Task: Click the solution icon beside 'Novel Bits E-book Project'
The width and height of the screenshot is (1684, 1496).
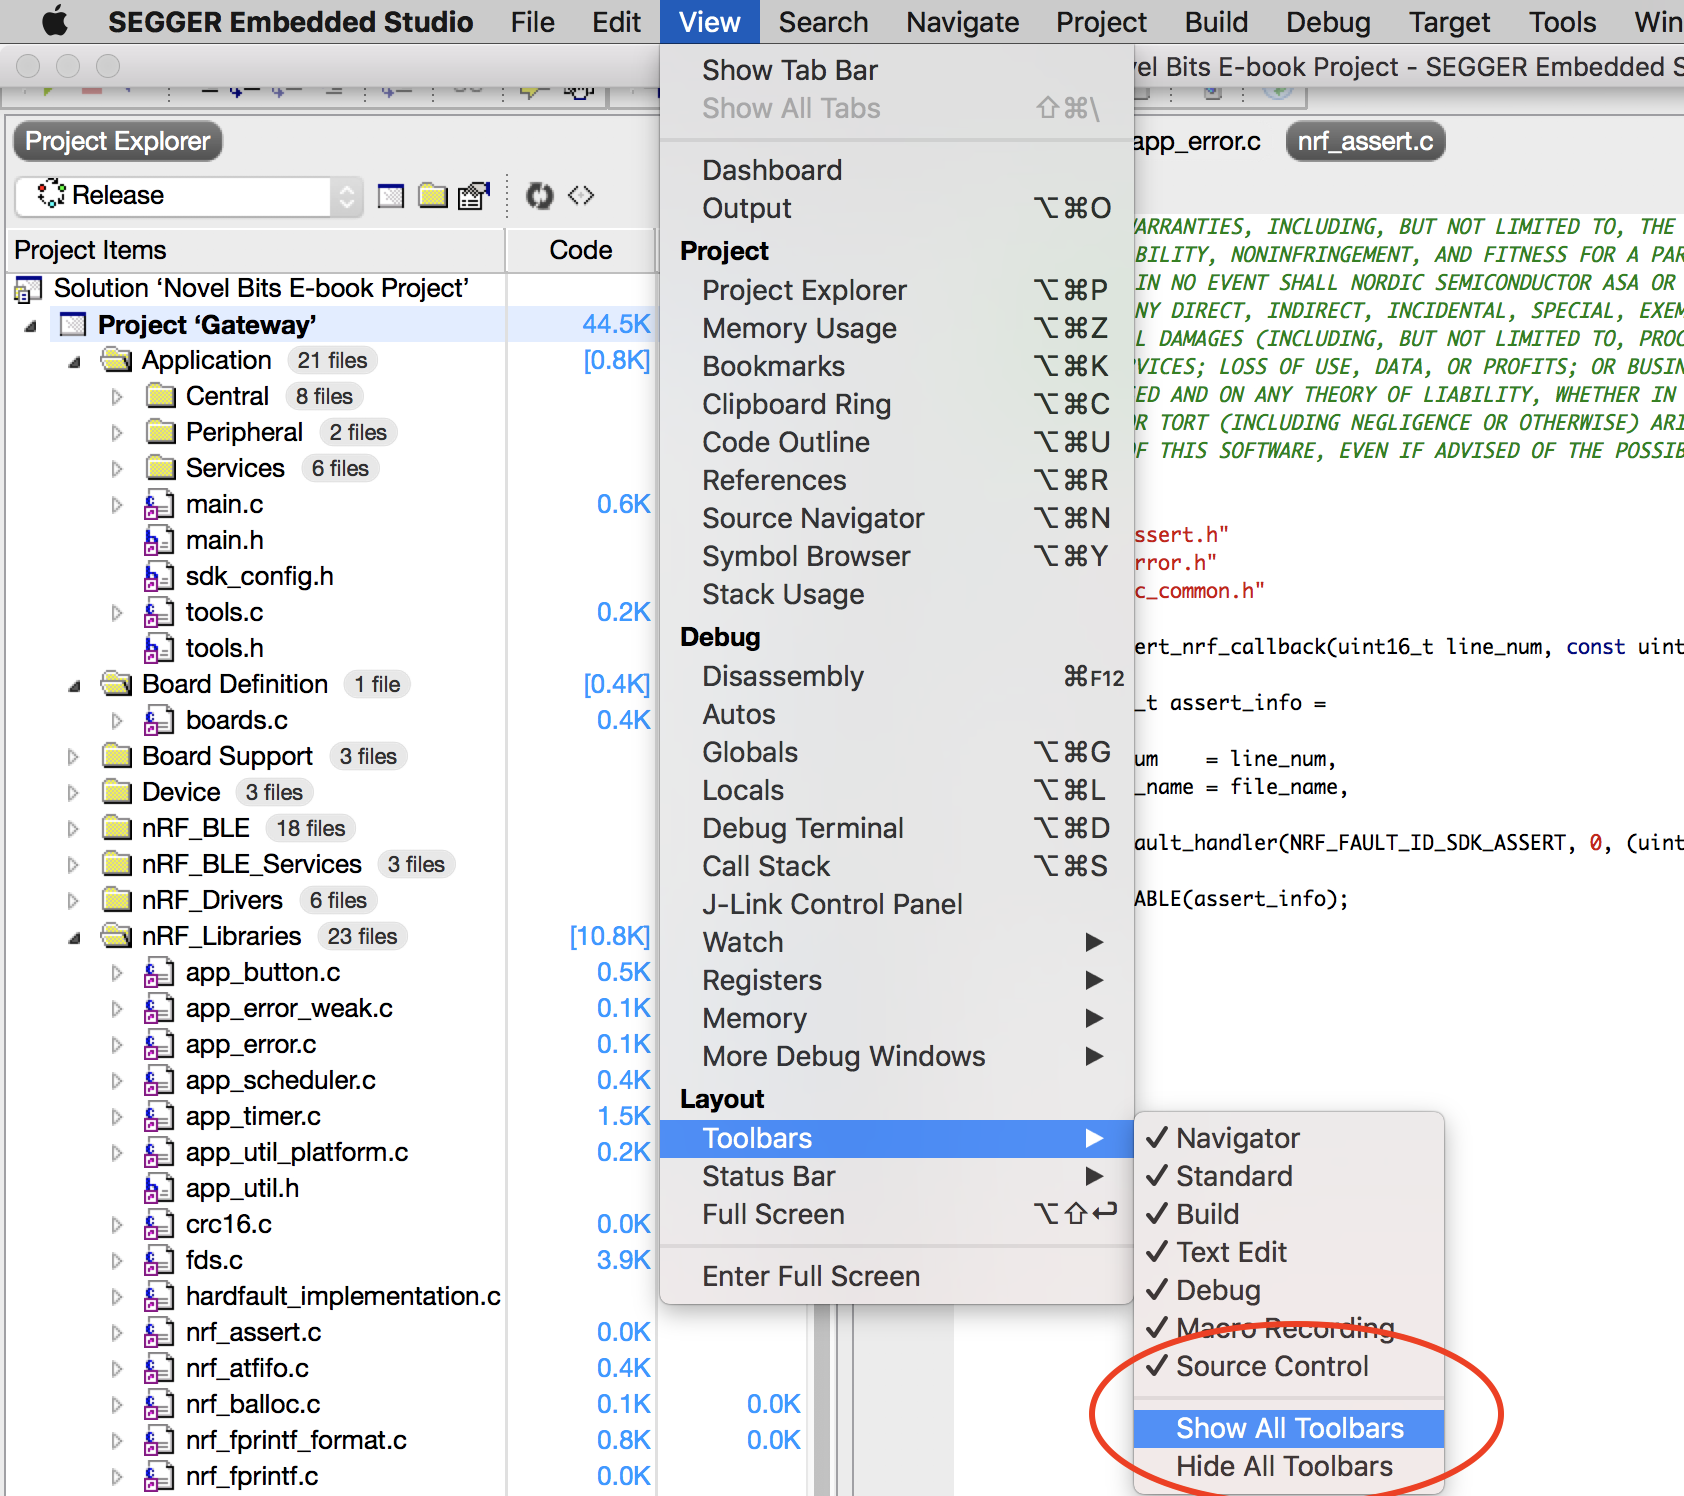Action: 28,289
